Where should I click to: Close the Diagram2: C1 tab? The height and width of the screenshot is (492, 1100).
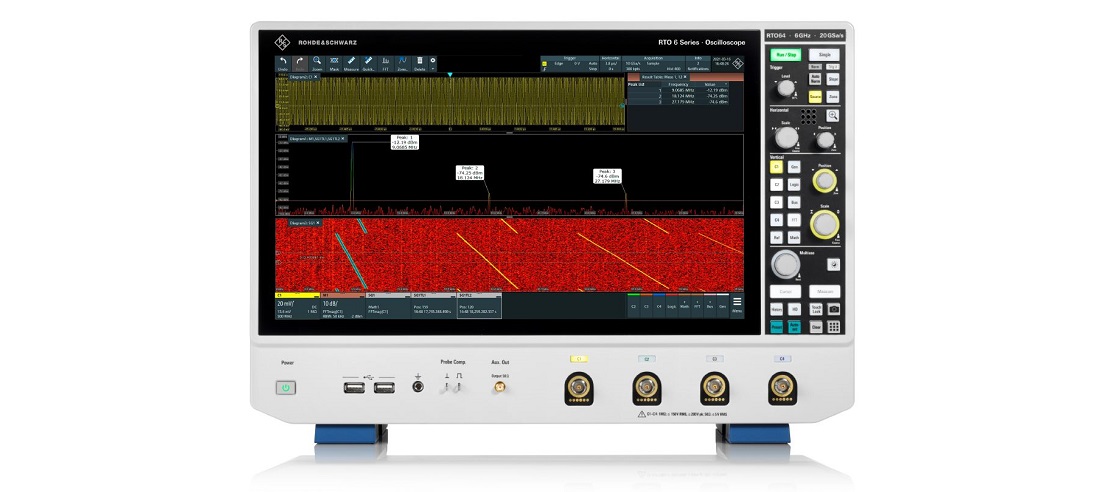(x=316, y=77)
